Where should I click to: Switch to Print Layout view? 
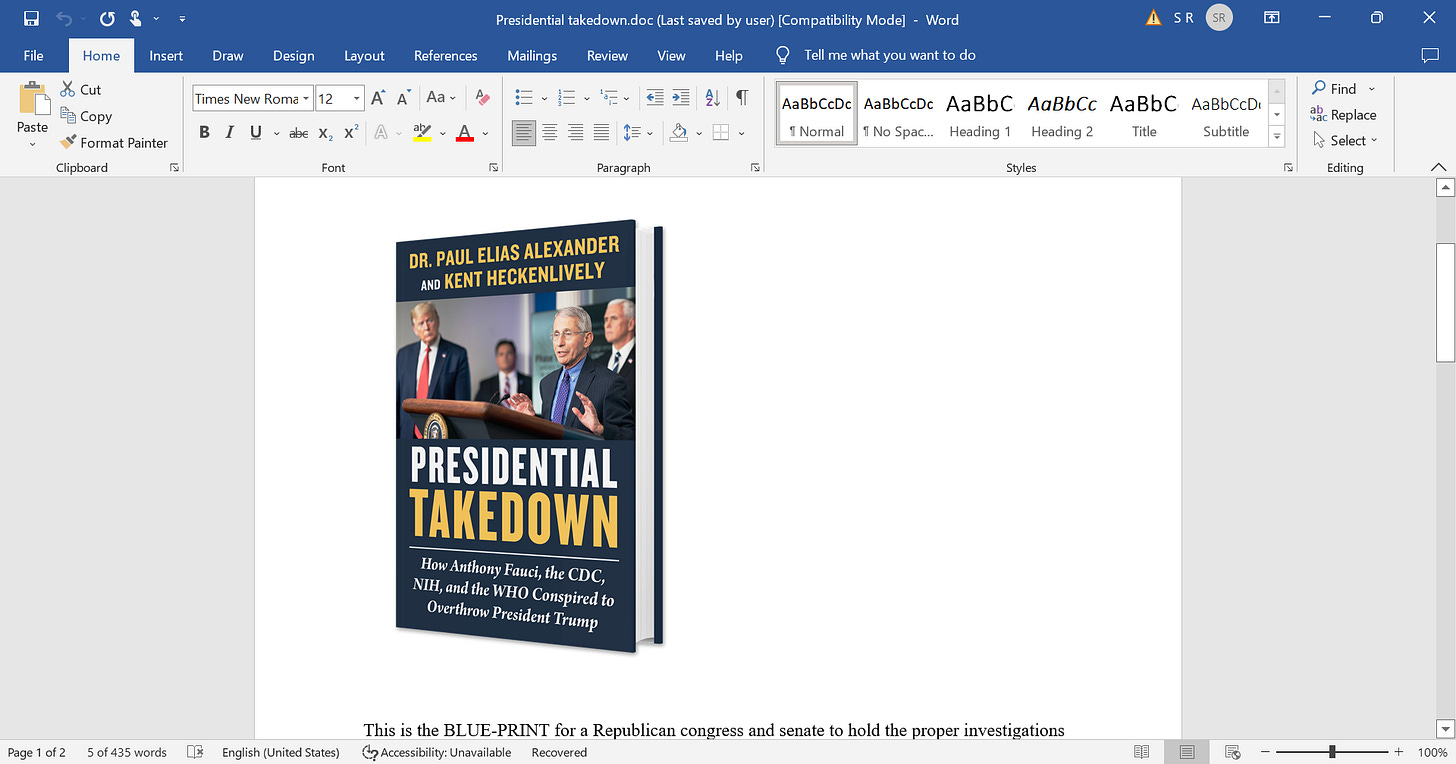coord(1187,752)
